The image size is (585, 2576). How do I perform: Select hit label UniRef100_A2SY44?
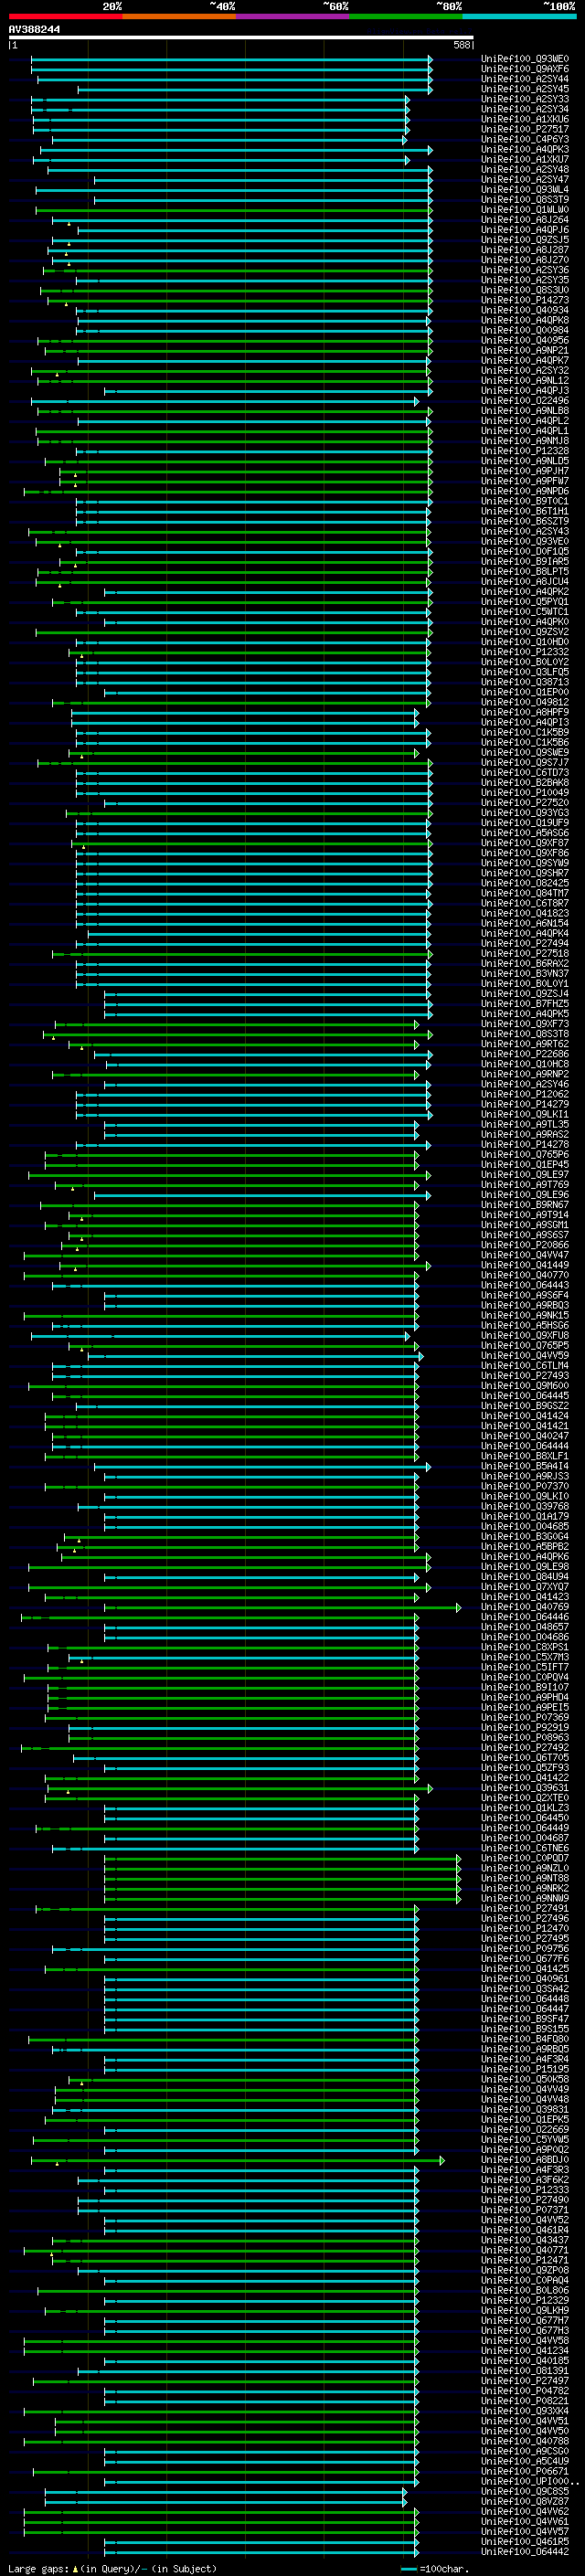click(x=525, y=79)
